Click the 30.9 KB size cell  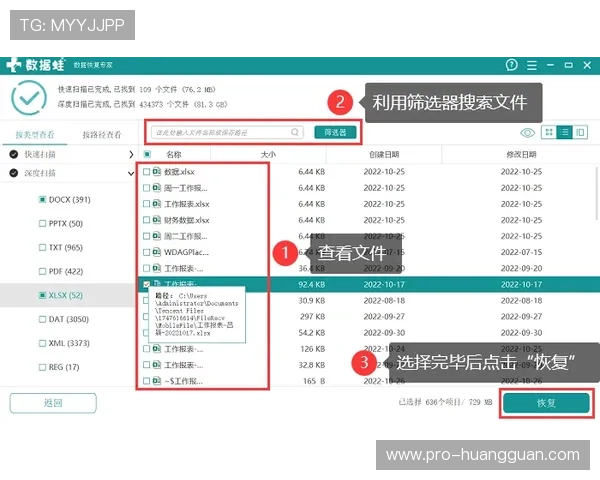coord(311,300)
